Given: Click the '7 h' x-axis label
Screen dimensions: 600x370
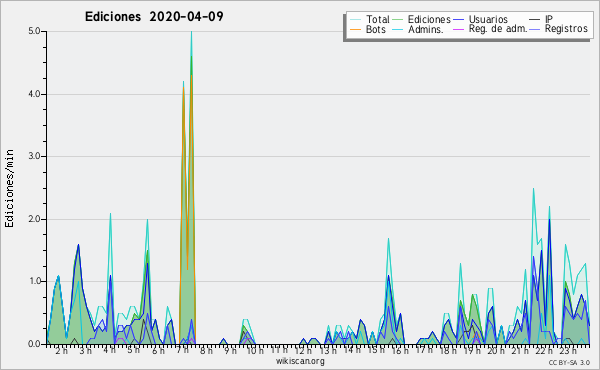Looking at the screenshot, I should click(182, 350).
